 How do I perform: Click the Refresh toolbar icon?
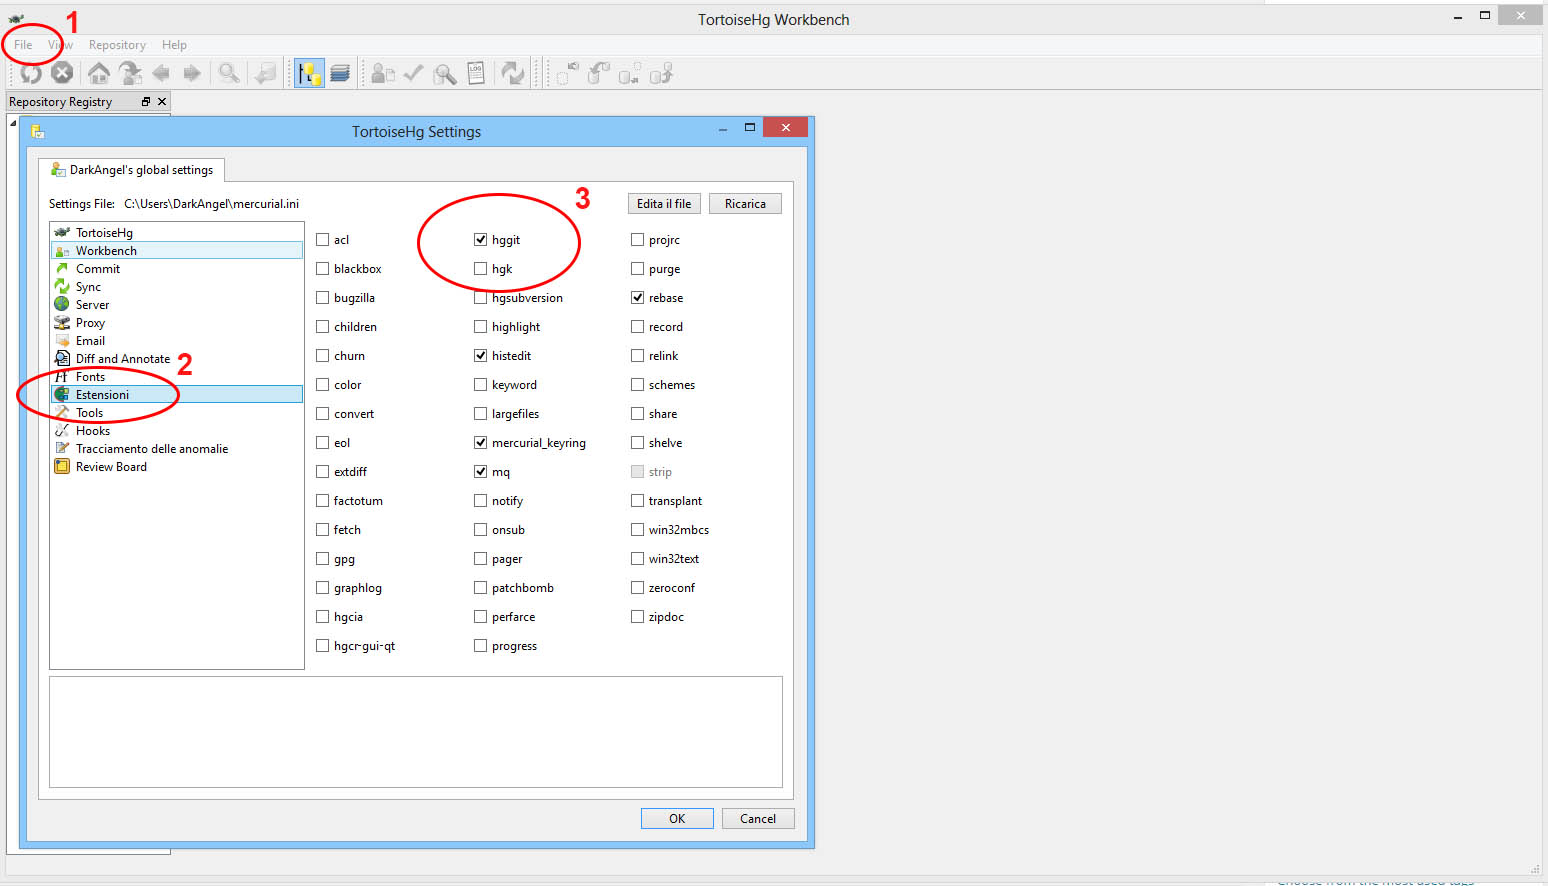(x=31, y=73)
